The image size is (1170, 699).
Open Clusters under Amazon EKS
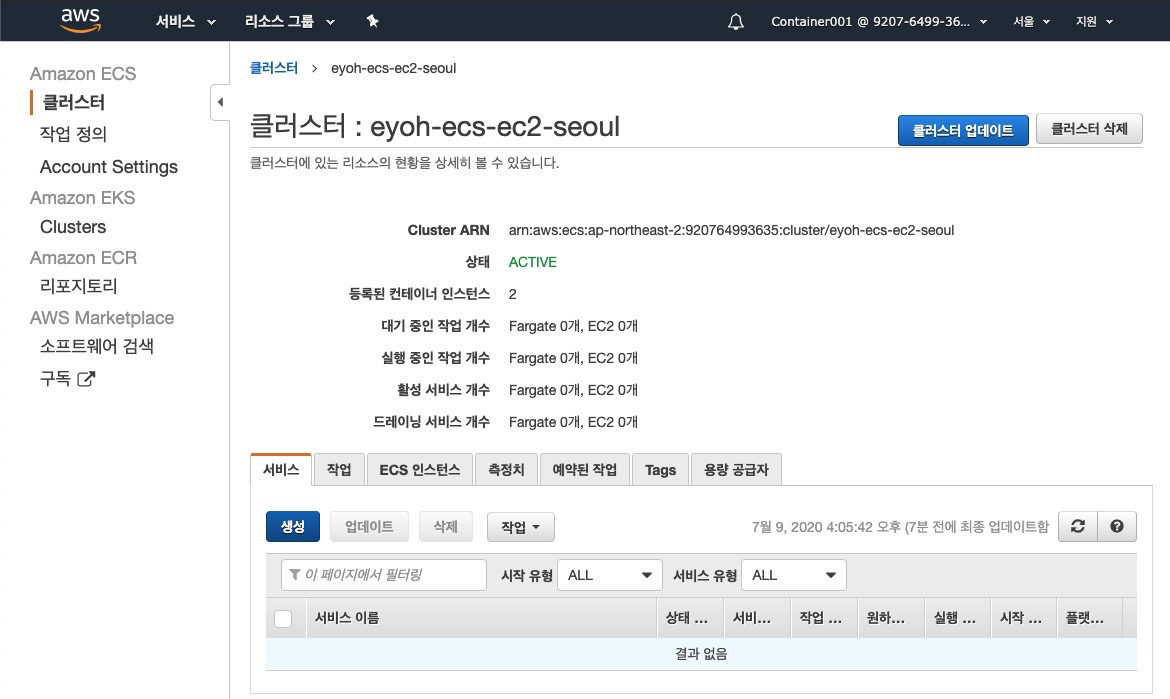click(73, 227)
